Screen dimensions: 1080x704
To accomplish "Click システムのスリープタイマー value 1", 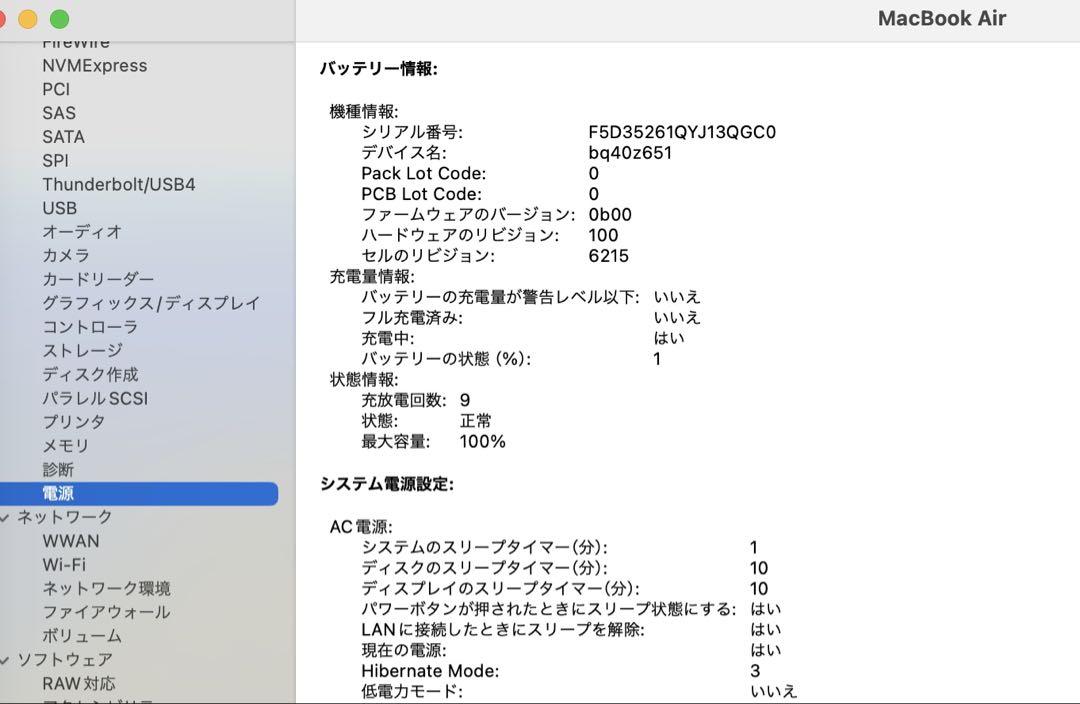I will tap(754, 548).
